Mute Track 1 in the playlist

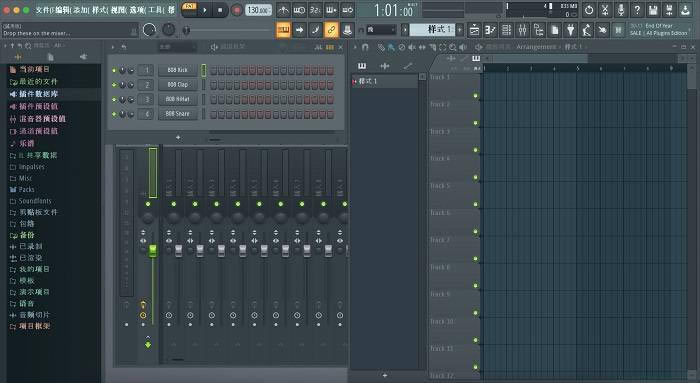(475, 96)
